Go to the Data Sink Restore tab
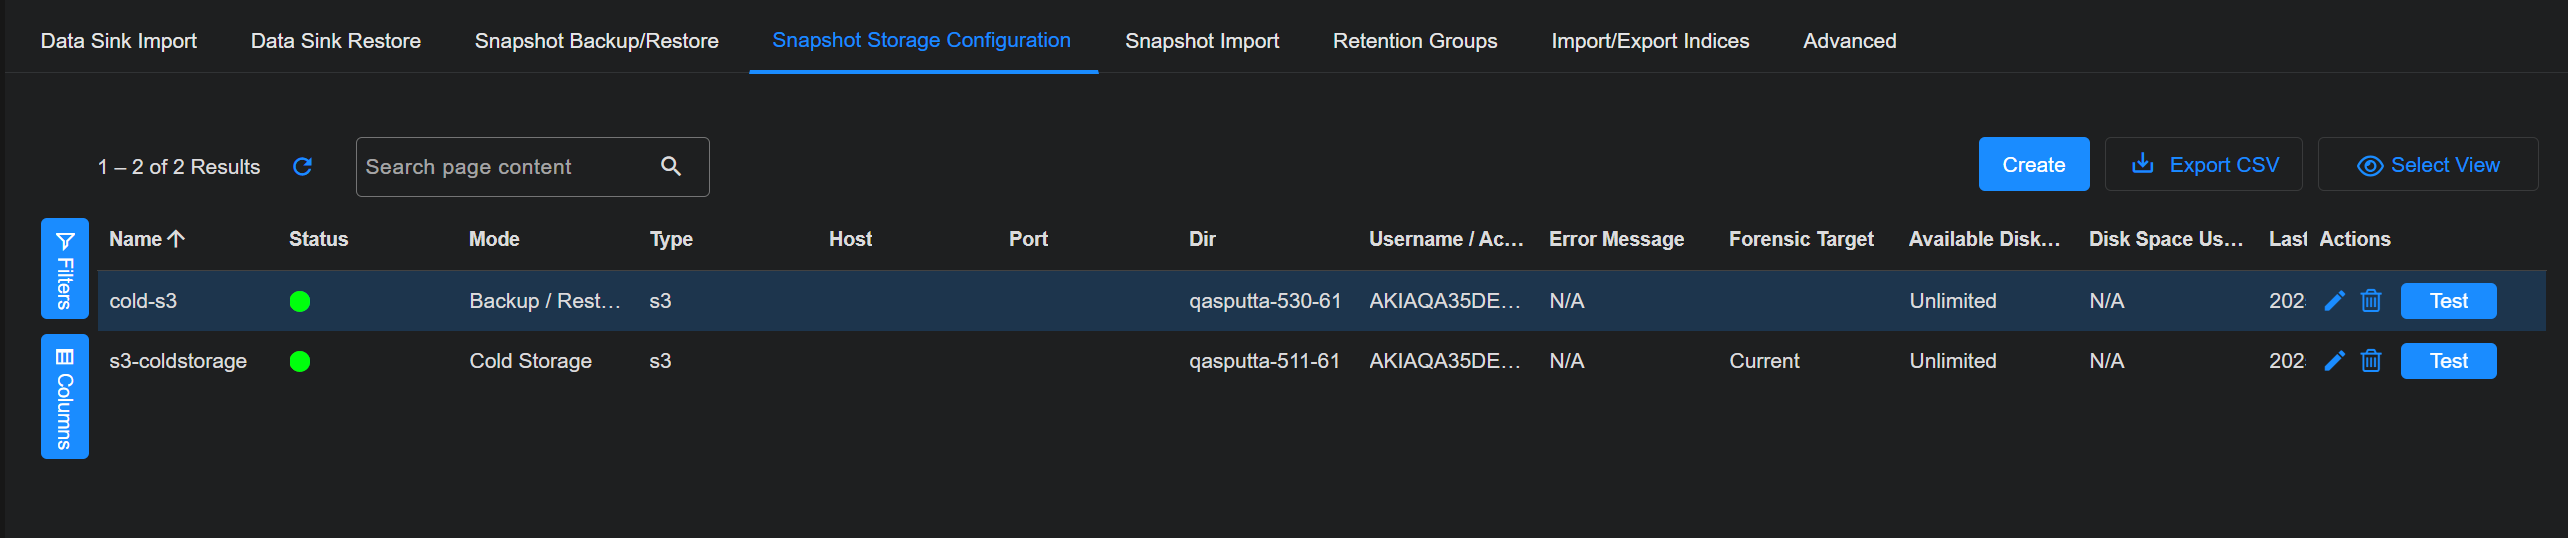The image size is (2568, 538). [x=335, y=41]
